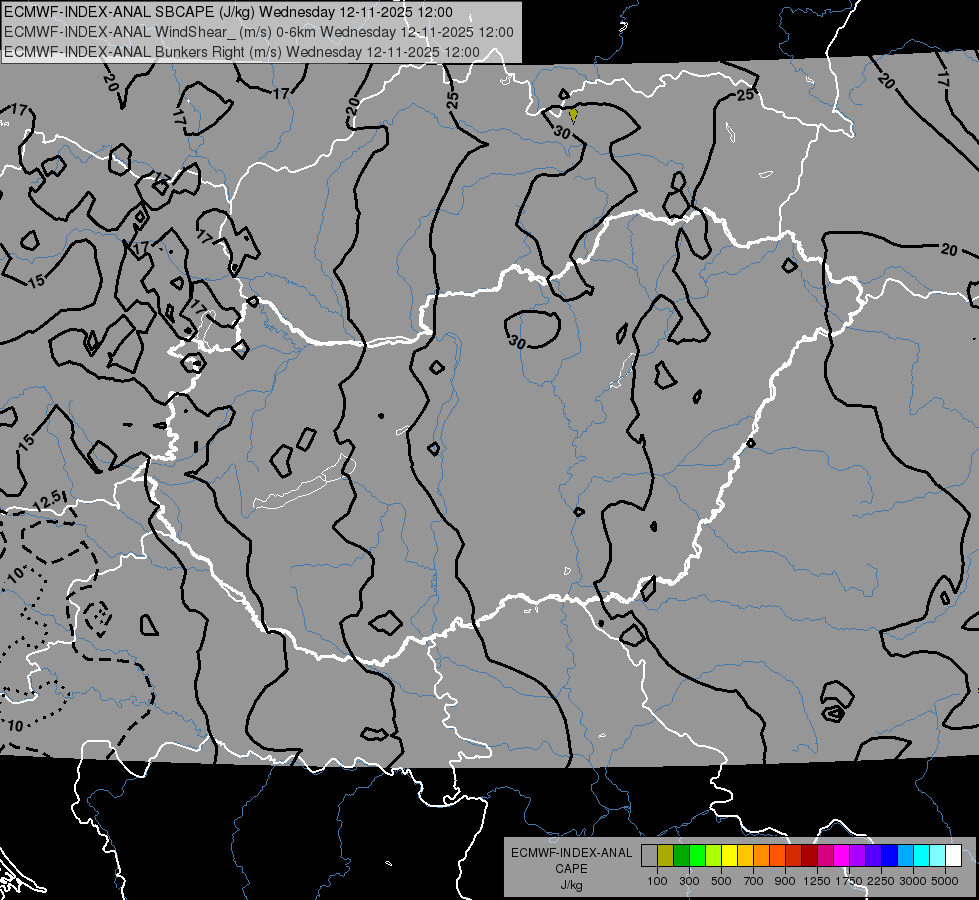979x900 pixels.
Task: Click the small olive CAPE patch on map
Action: [x=573, y=116]
